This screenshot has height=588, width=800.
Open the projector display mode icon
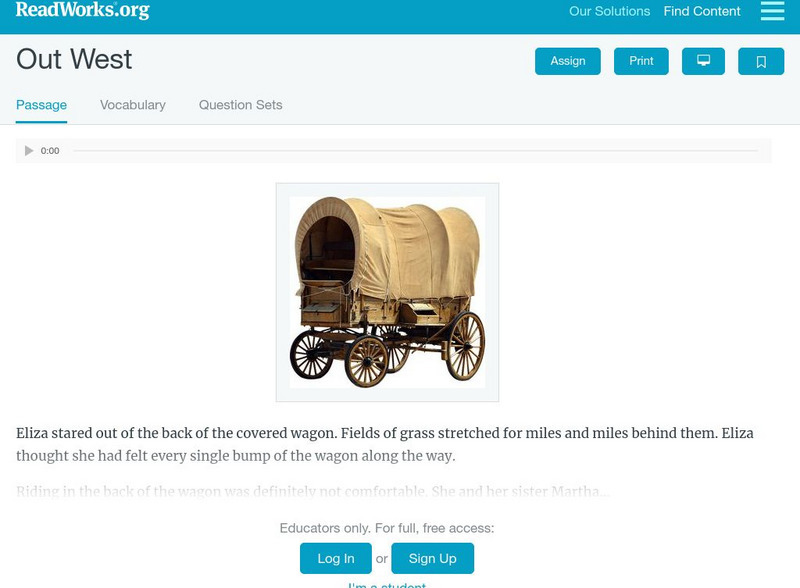pos(703,61)
